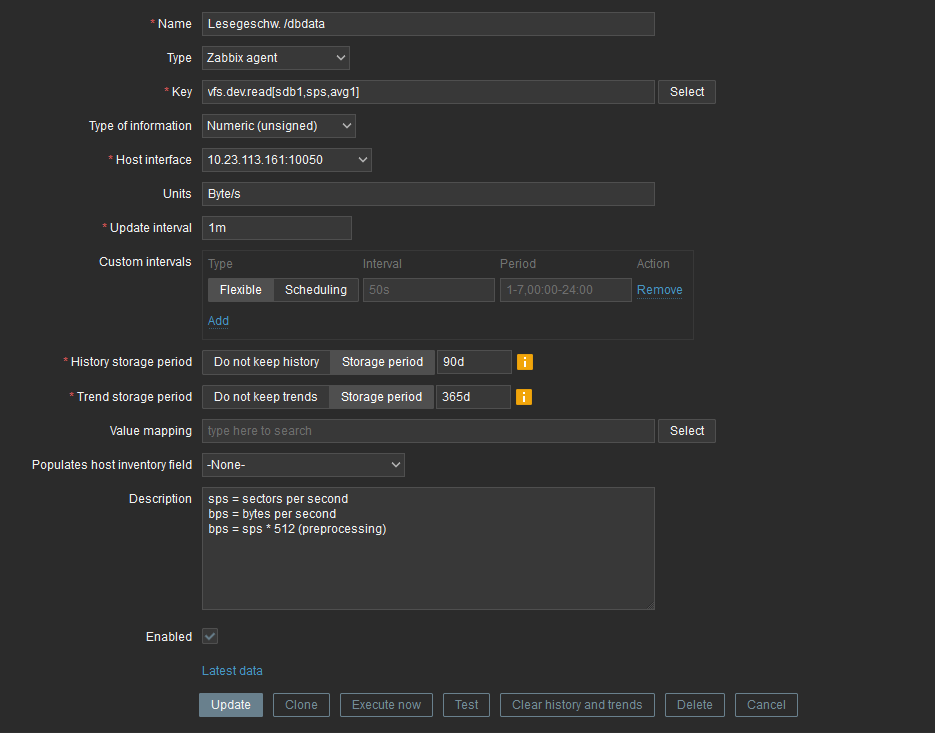Select Flexible custom interval type

pyautogui.click(x=240, y=290)
